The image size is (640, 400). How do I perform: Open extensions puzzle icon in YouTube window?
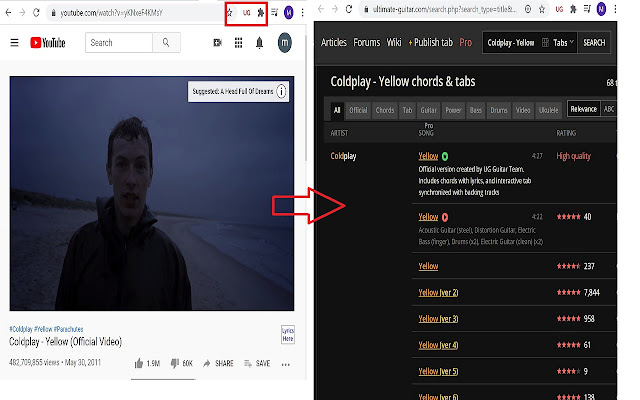pos(260,13)
